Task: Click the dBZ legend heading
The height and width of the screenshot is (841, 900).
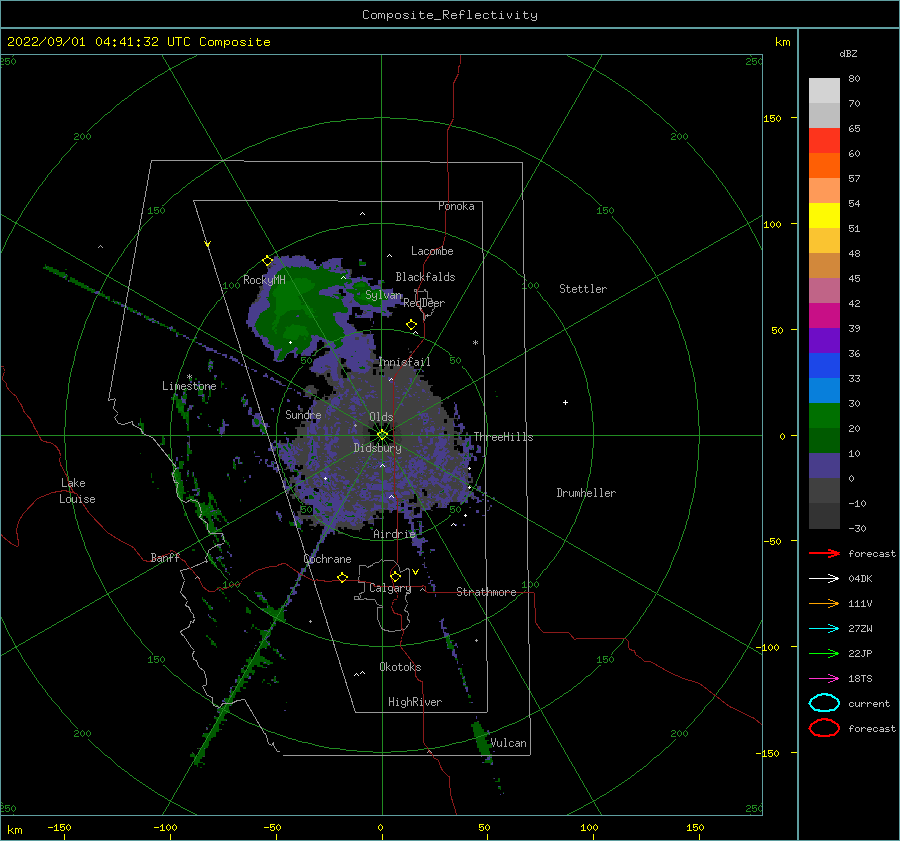Action: coord(848,53)
